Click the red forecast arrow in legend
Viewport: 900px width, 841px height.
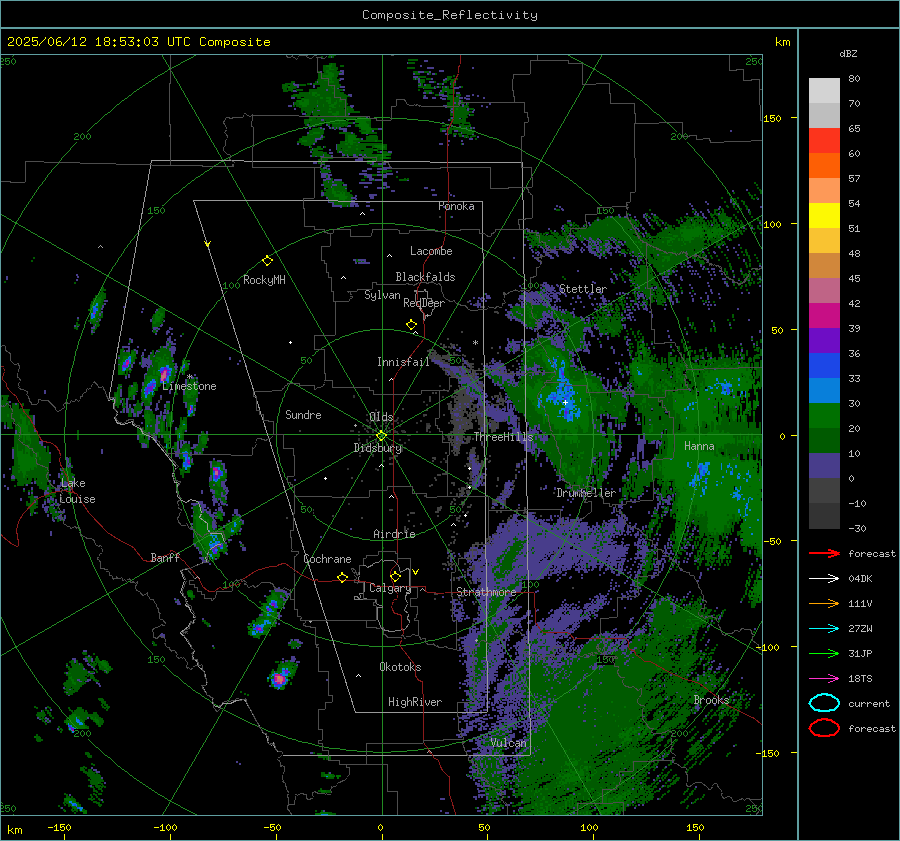[x=824, y=553]
